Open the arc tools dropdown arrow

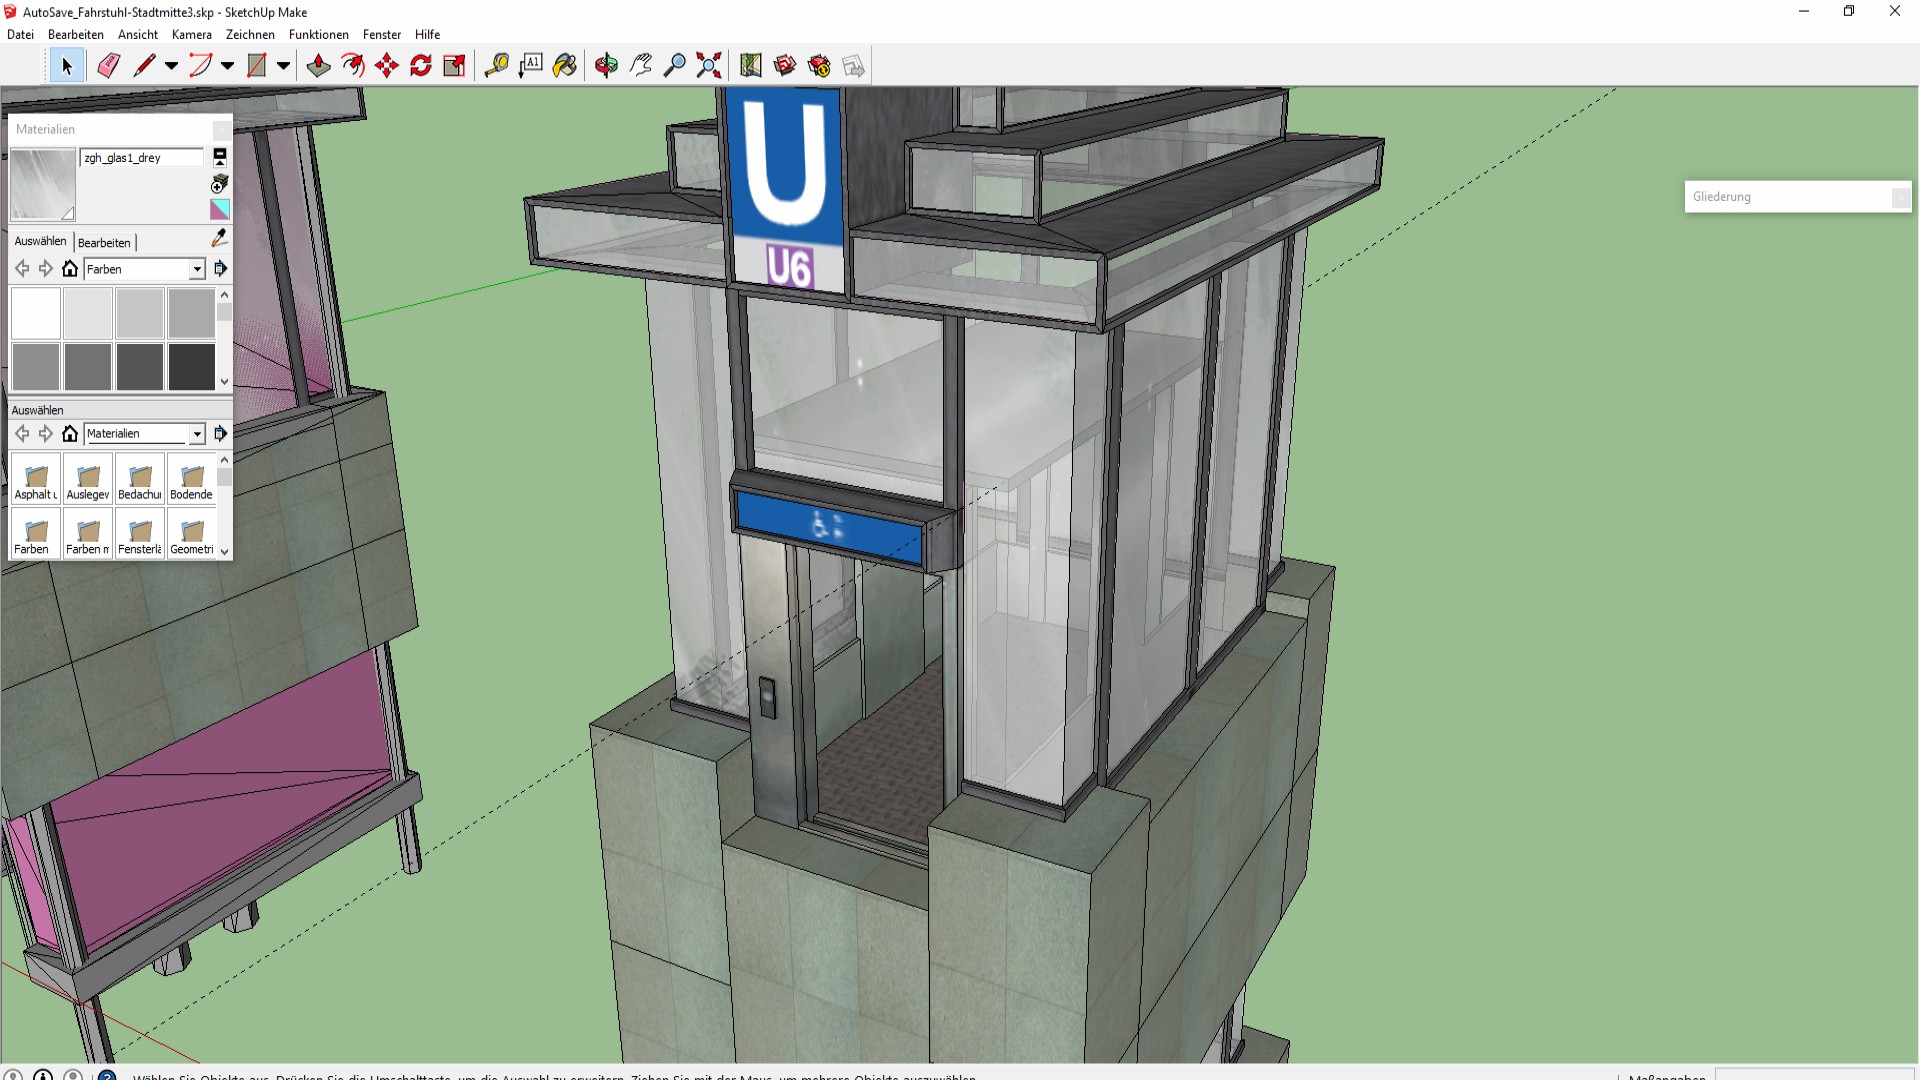click(x=228, y=66)
